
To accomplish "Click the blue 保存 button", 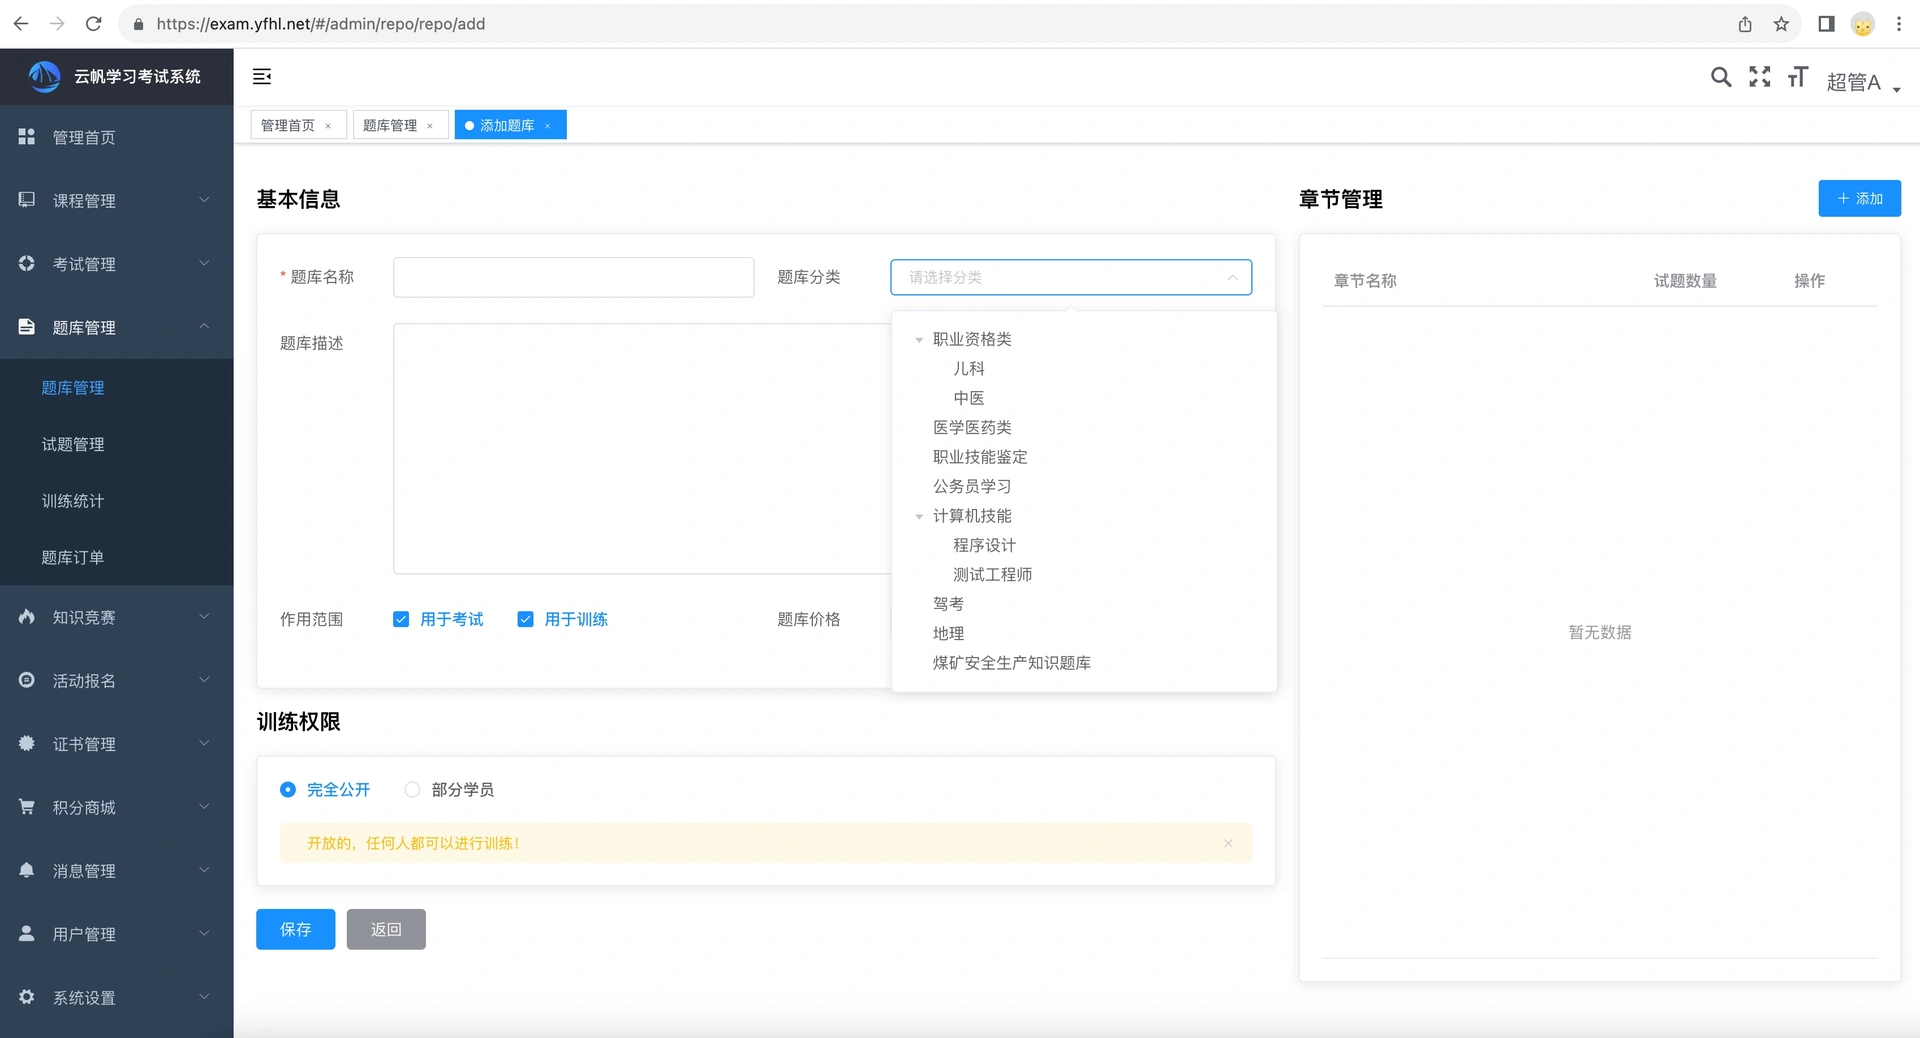I will 295,929.
